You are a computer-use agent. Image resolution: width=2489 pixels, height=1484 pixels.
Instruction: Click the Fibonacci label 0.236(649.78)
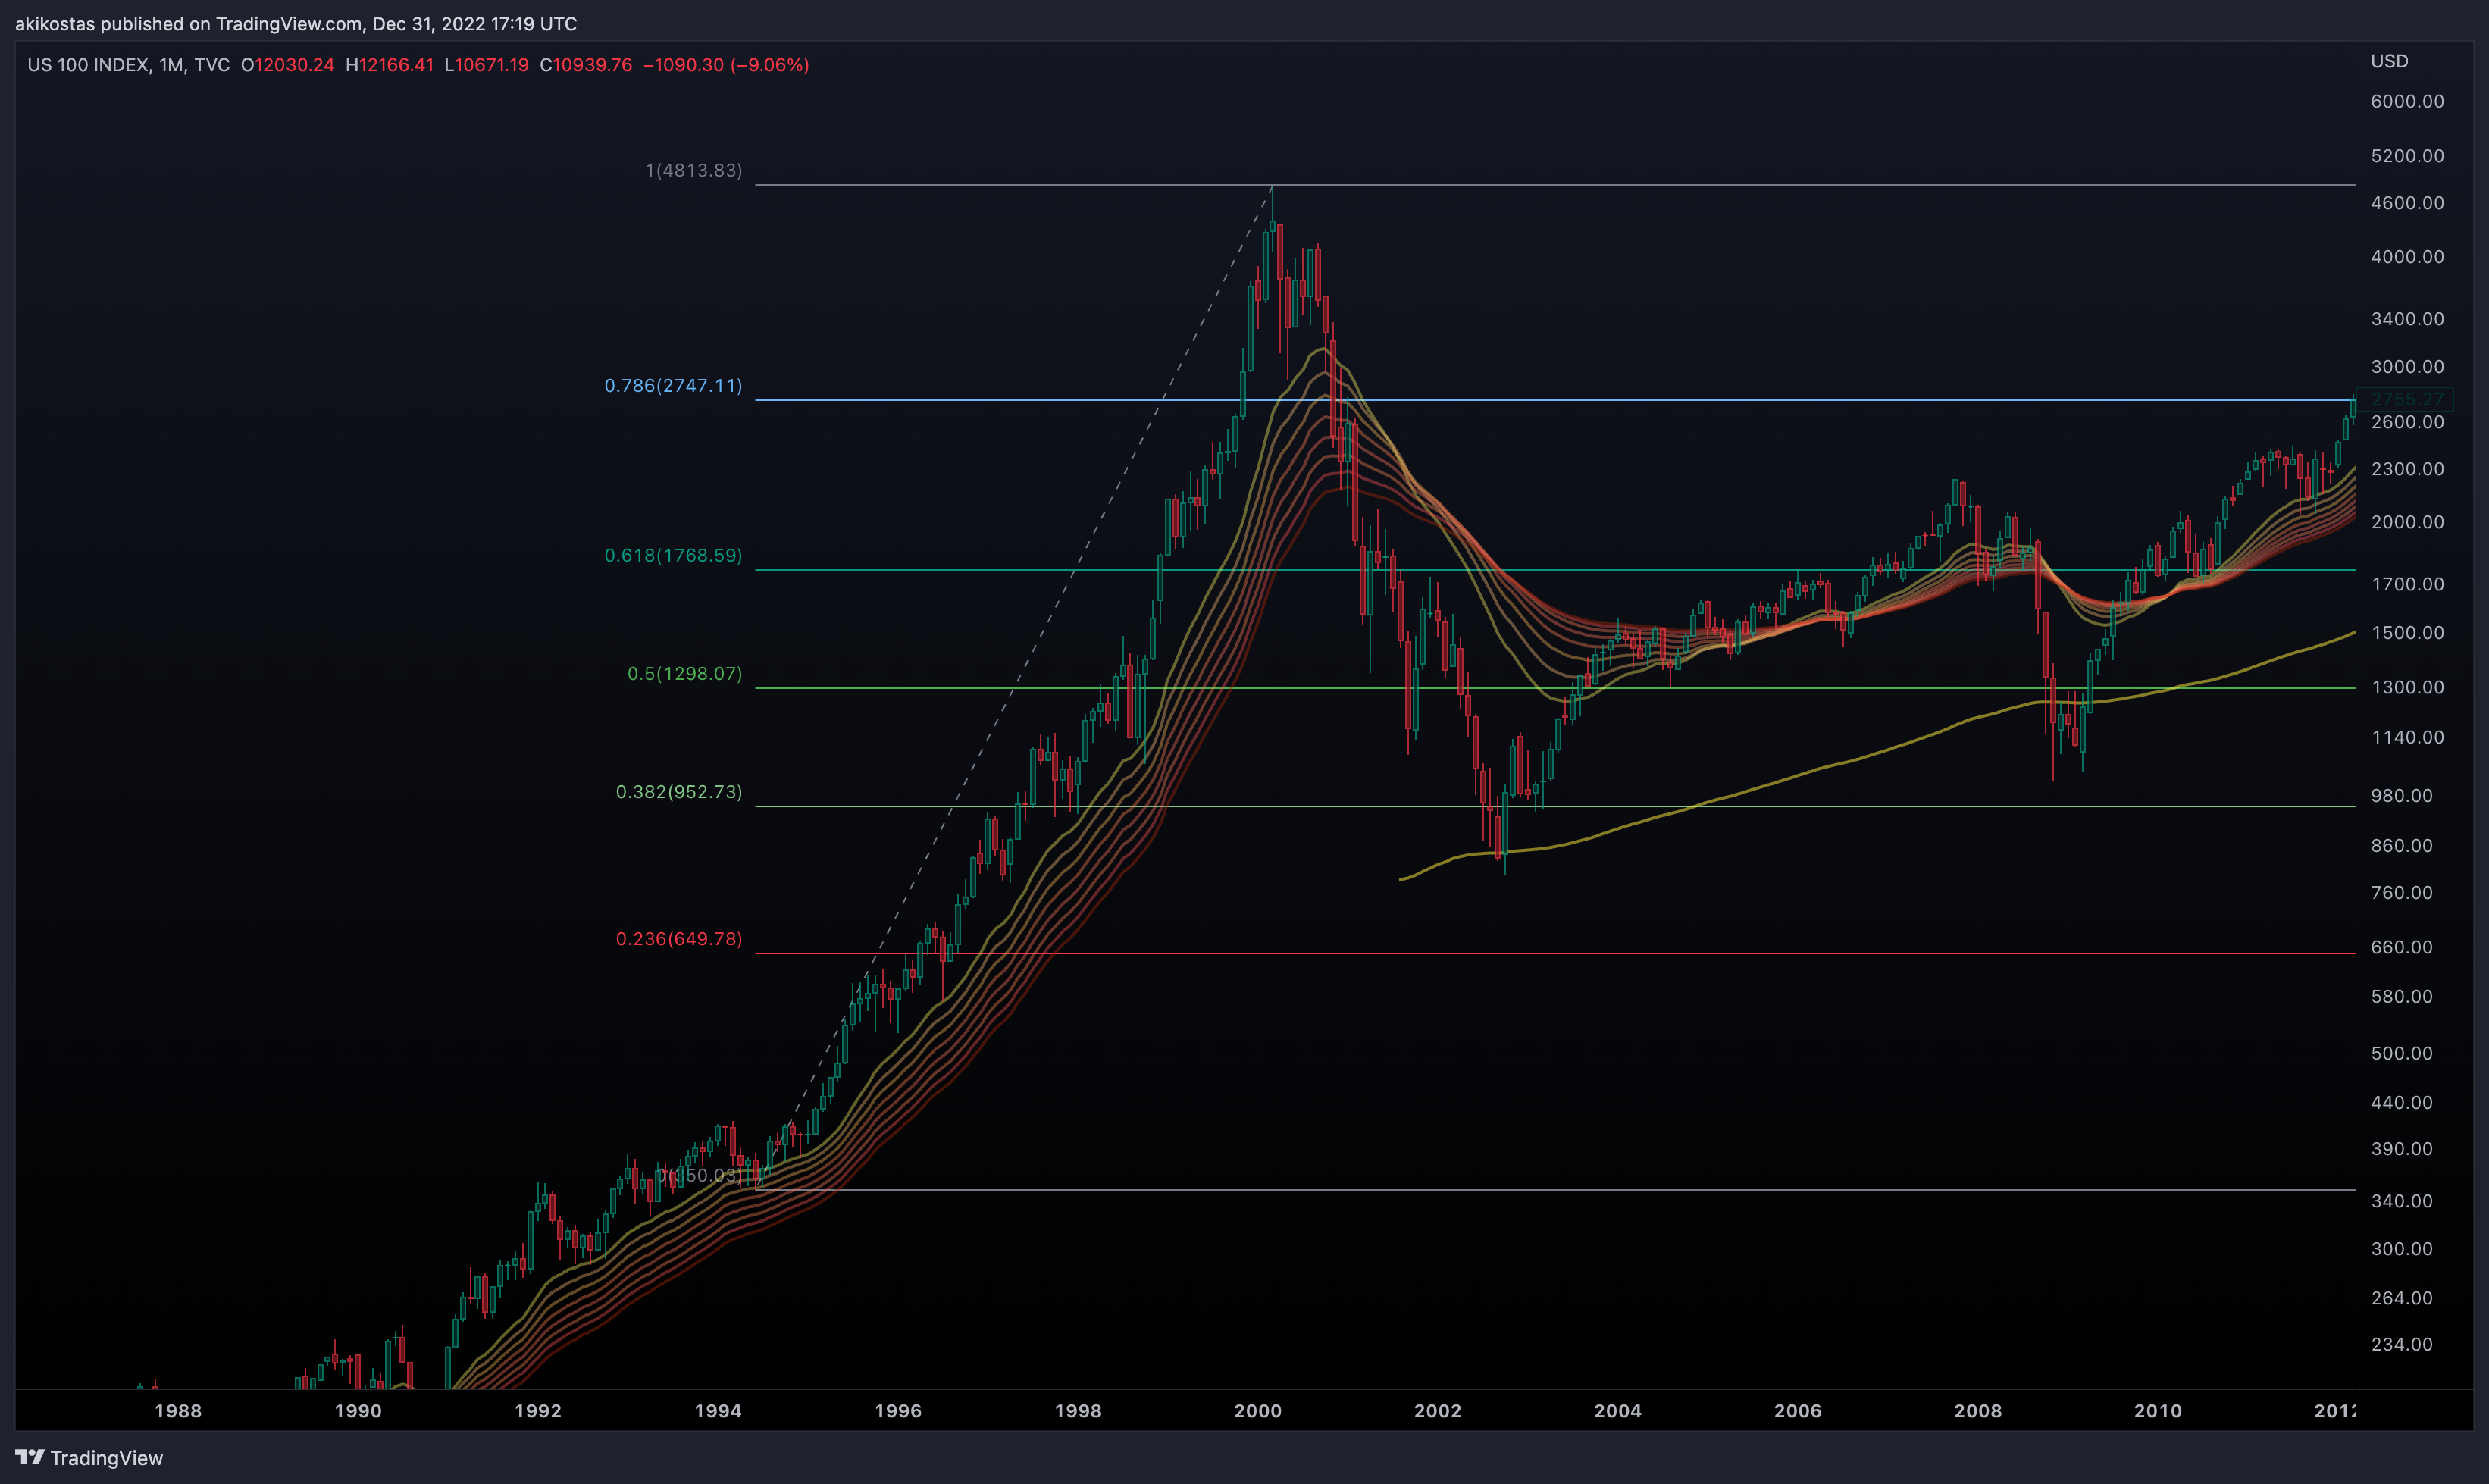click(679, 938)
